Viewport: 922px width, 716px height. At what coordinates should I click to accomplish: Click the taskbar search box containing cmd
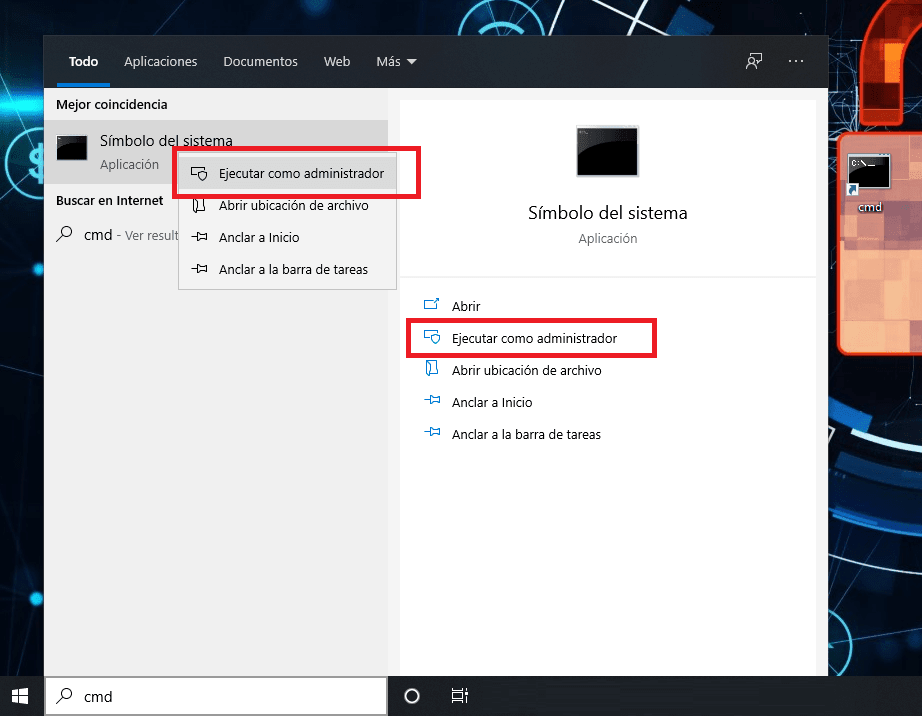(x=216, y=697)
